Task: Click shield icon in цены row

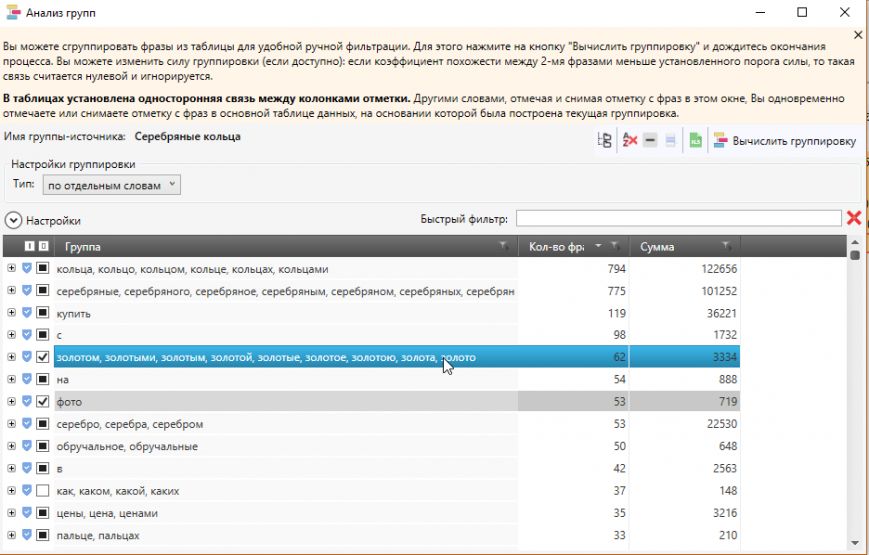Action: (27, 513)
